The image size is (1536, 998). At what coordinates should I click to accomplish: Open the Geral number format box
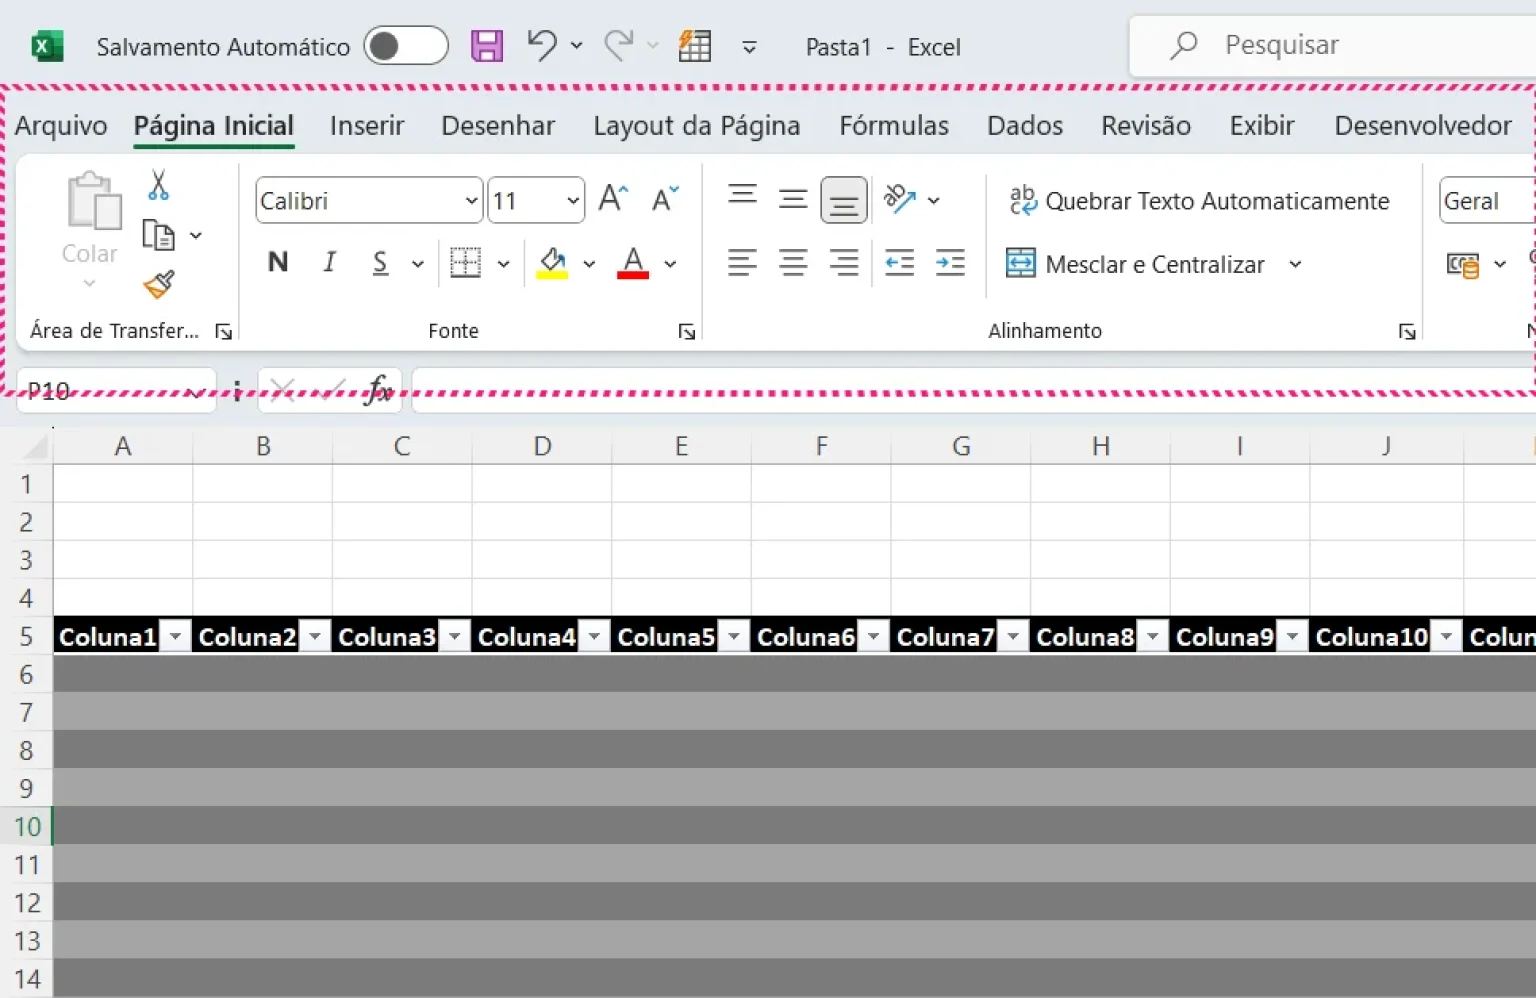(1487, 200)
